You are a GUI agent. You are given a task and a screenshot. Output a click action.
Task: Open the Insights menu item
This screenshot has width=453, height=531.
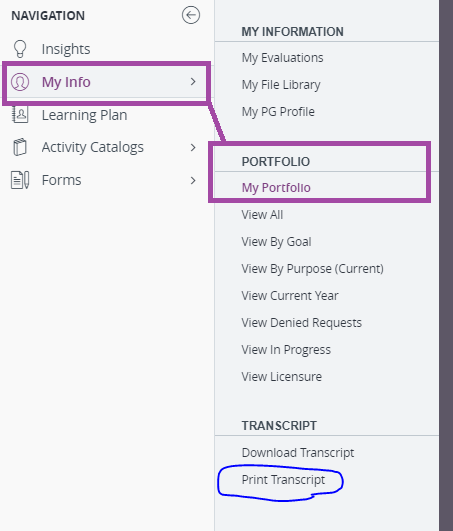click(x=66, y=49)
